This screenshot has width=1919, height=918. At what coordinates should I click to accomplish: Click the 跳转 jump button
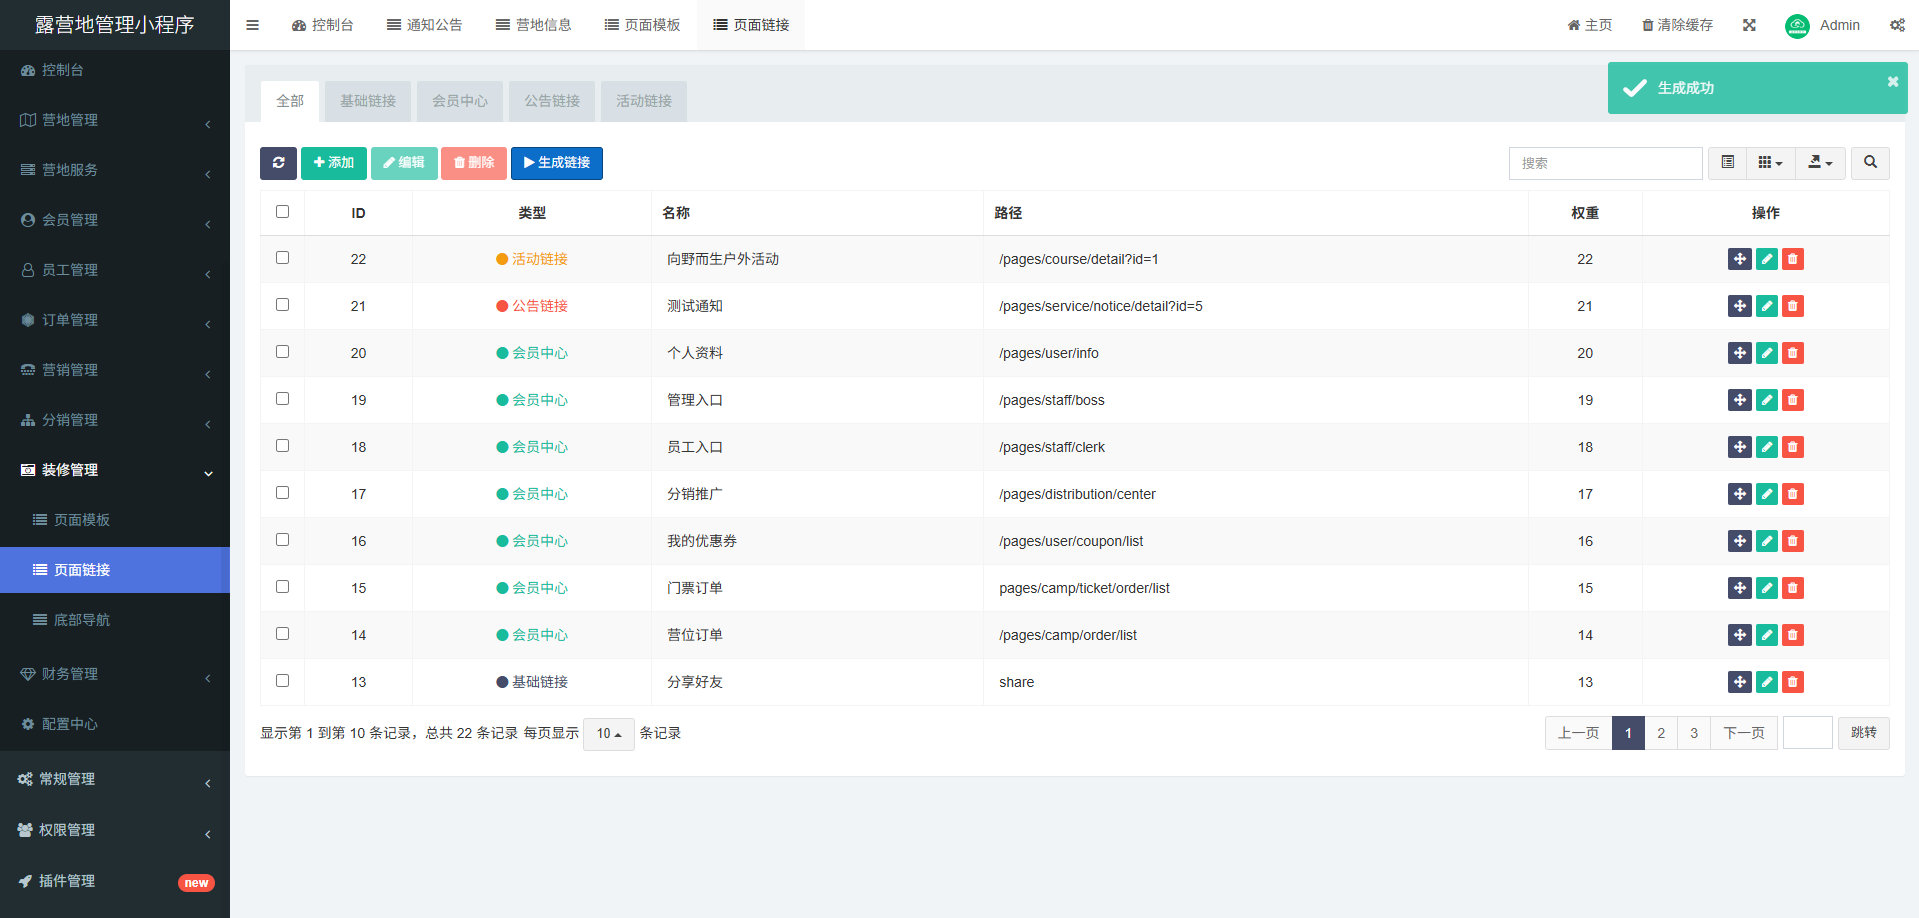[1864, 733]
